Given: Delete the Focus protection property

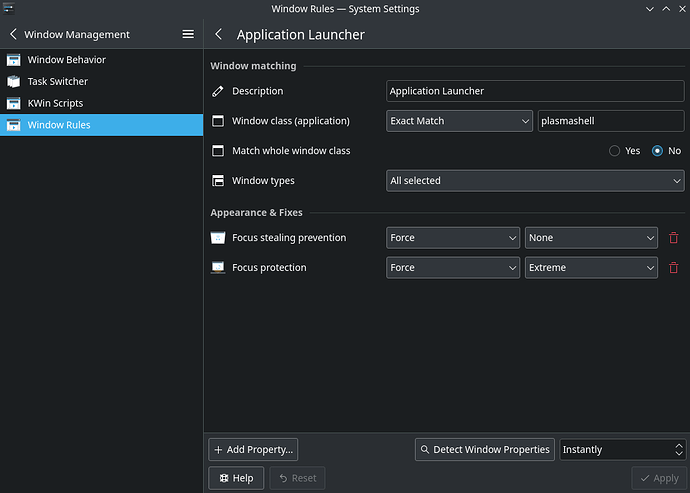Looking at the screenshot, I should pos(673,268).
